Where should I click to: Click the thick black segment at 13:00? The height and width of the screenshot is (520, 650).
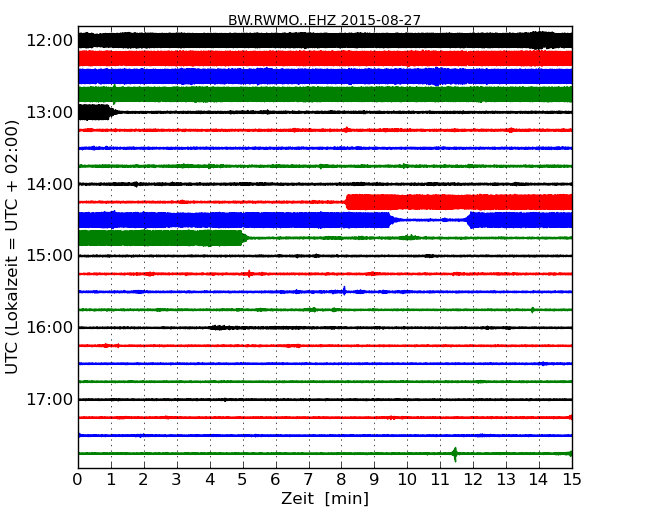[97, 112]
